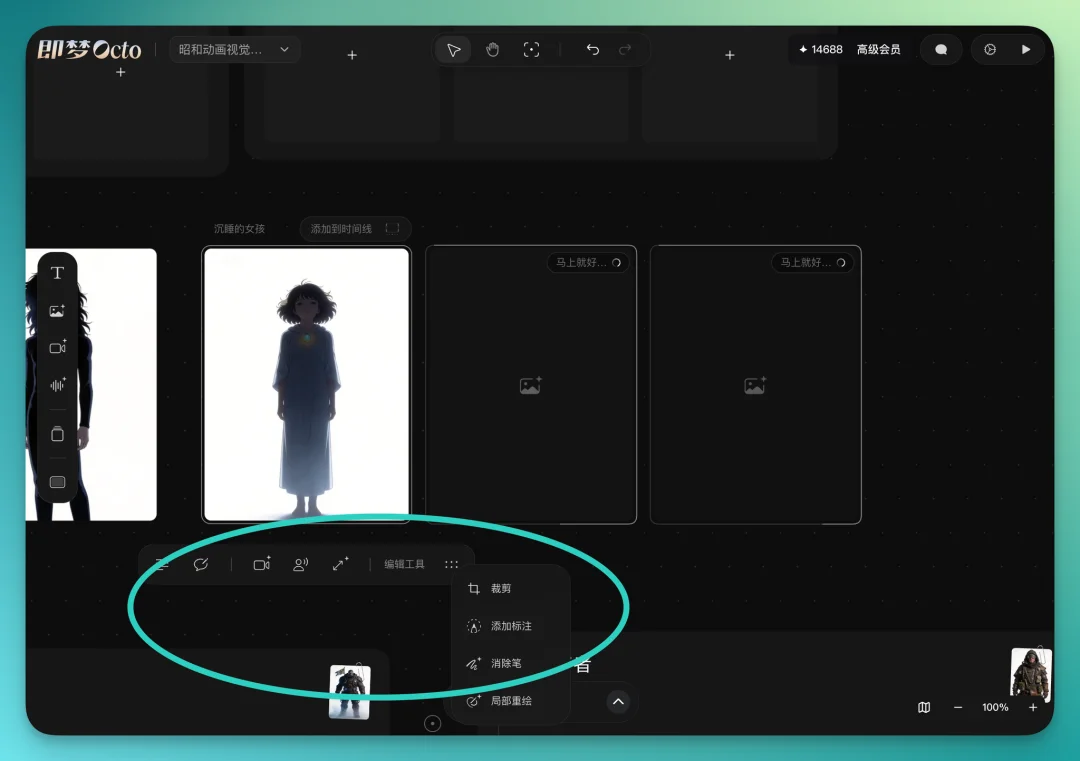Open the Add Image tool

coord(56,310)
